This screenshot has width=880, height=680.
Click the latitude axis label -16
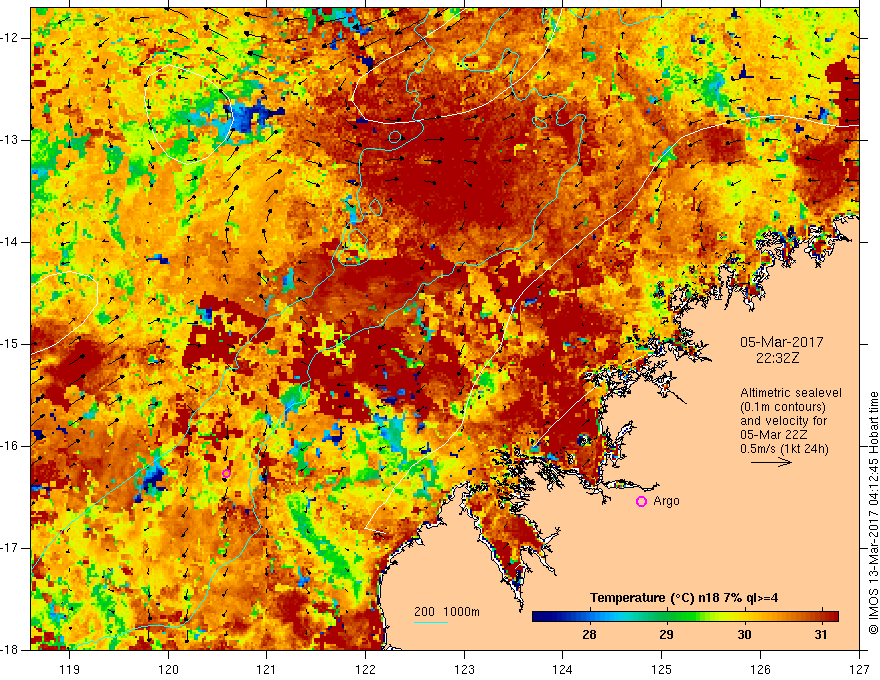(x=10, y=446)
